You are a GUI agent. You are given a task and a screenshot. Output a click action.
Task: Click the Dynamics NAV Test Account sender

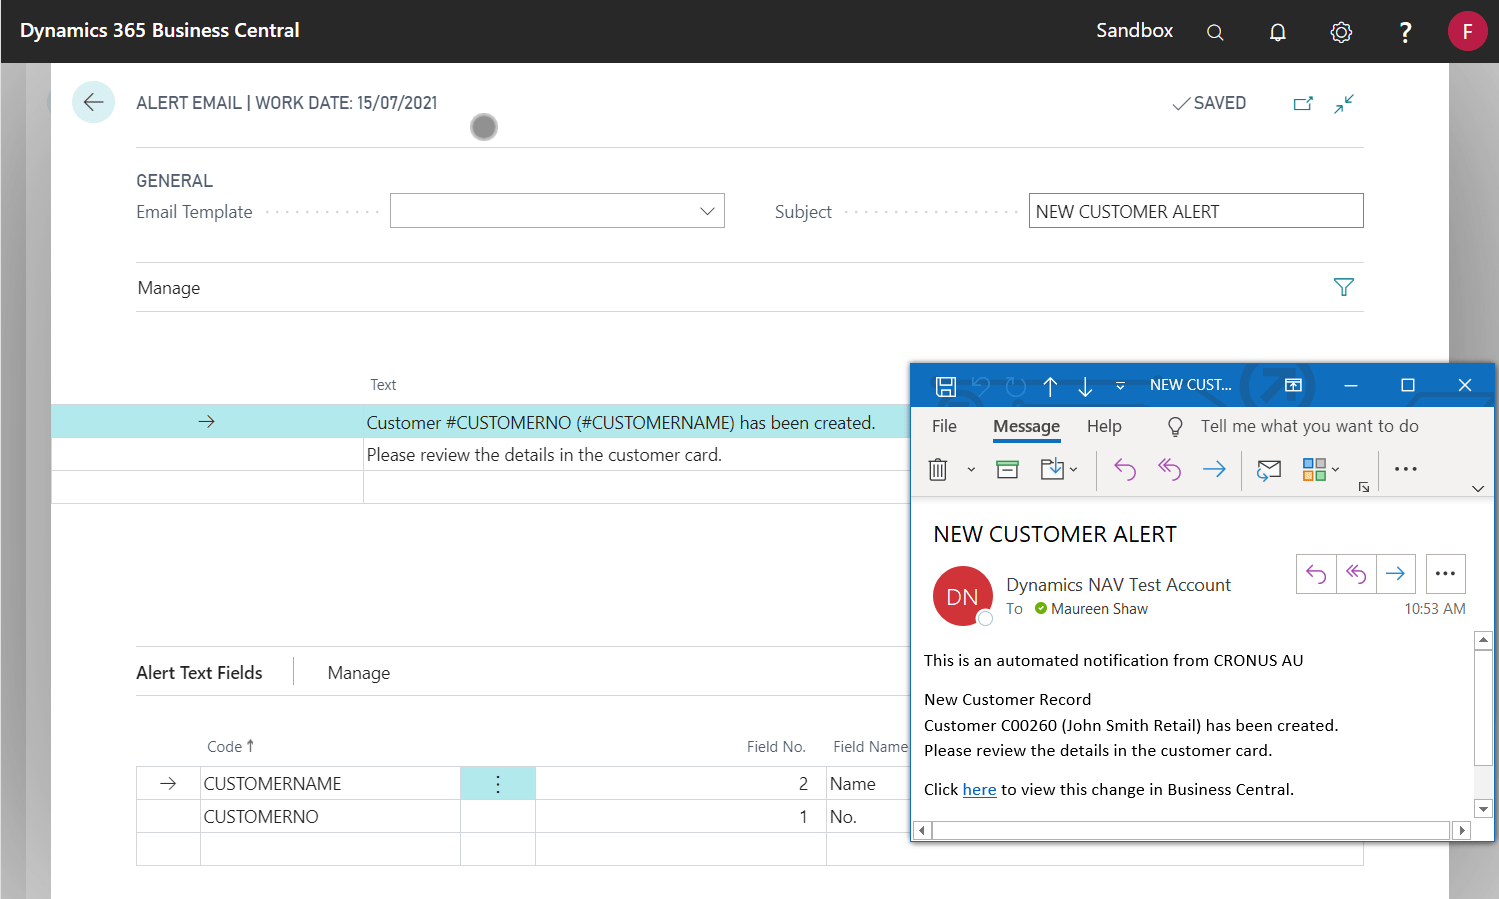pos(1118,585)
